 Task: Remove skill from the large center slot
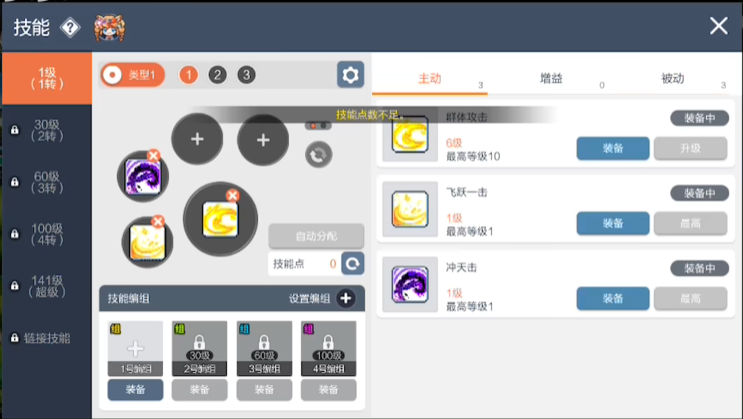pos(232,195)
